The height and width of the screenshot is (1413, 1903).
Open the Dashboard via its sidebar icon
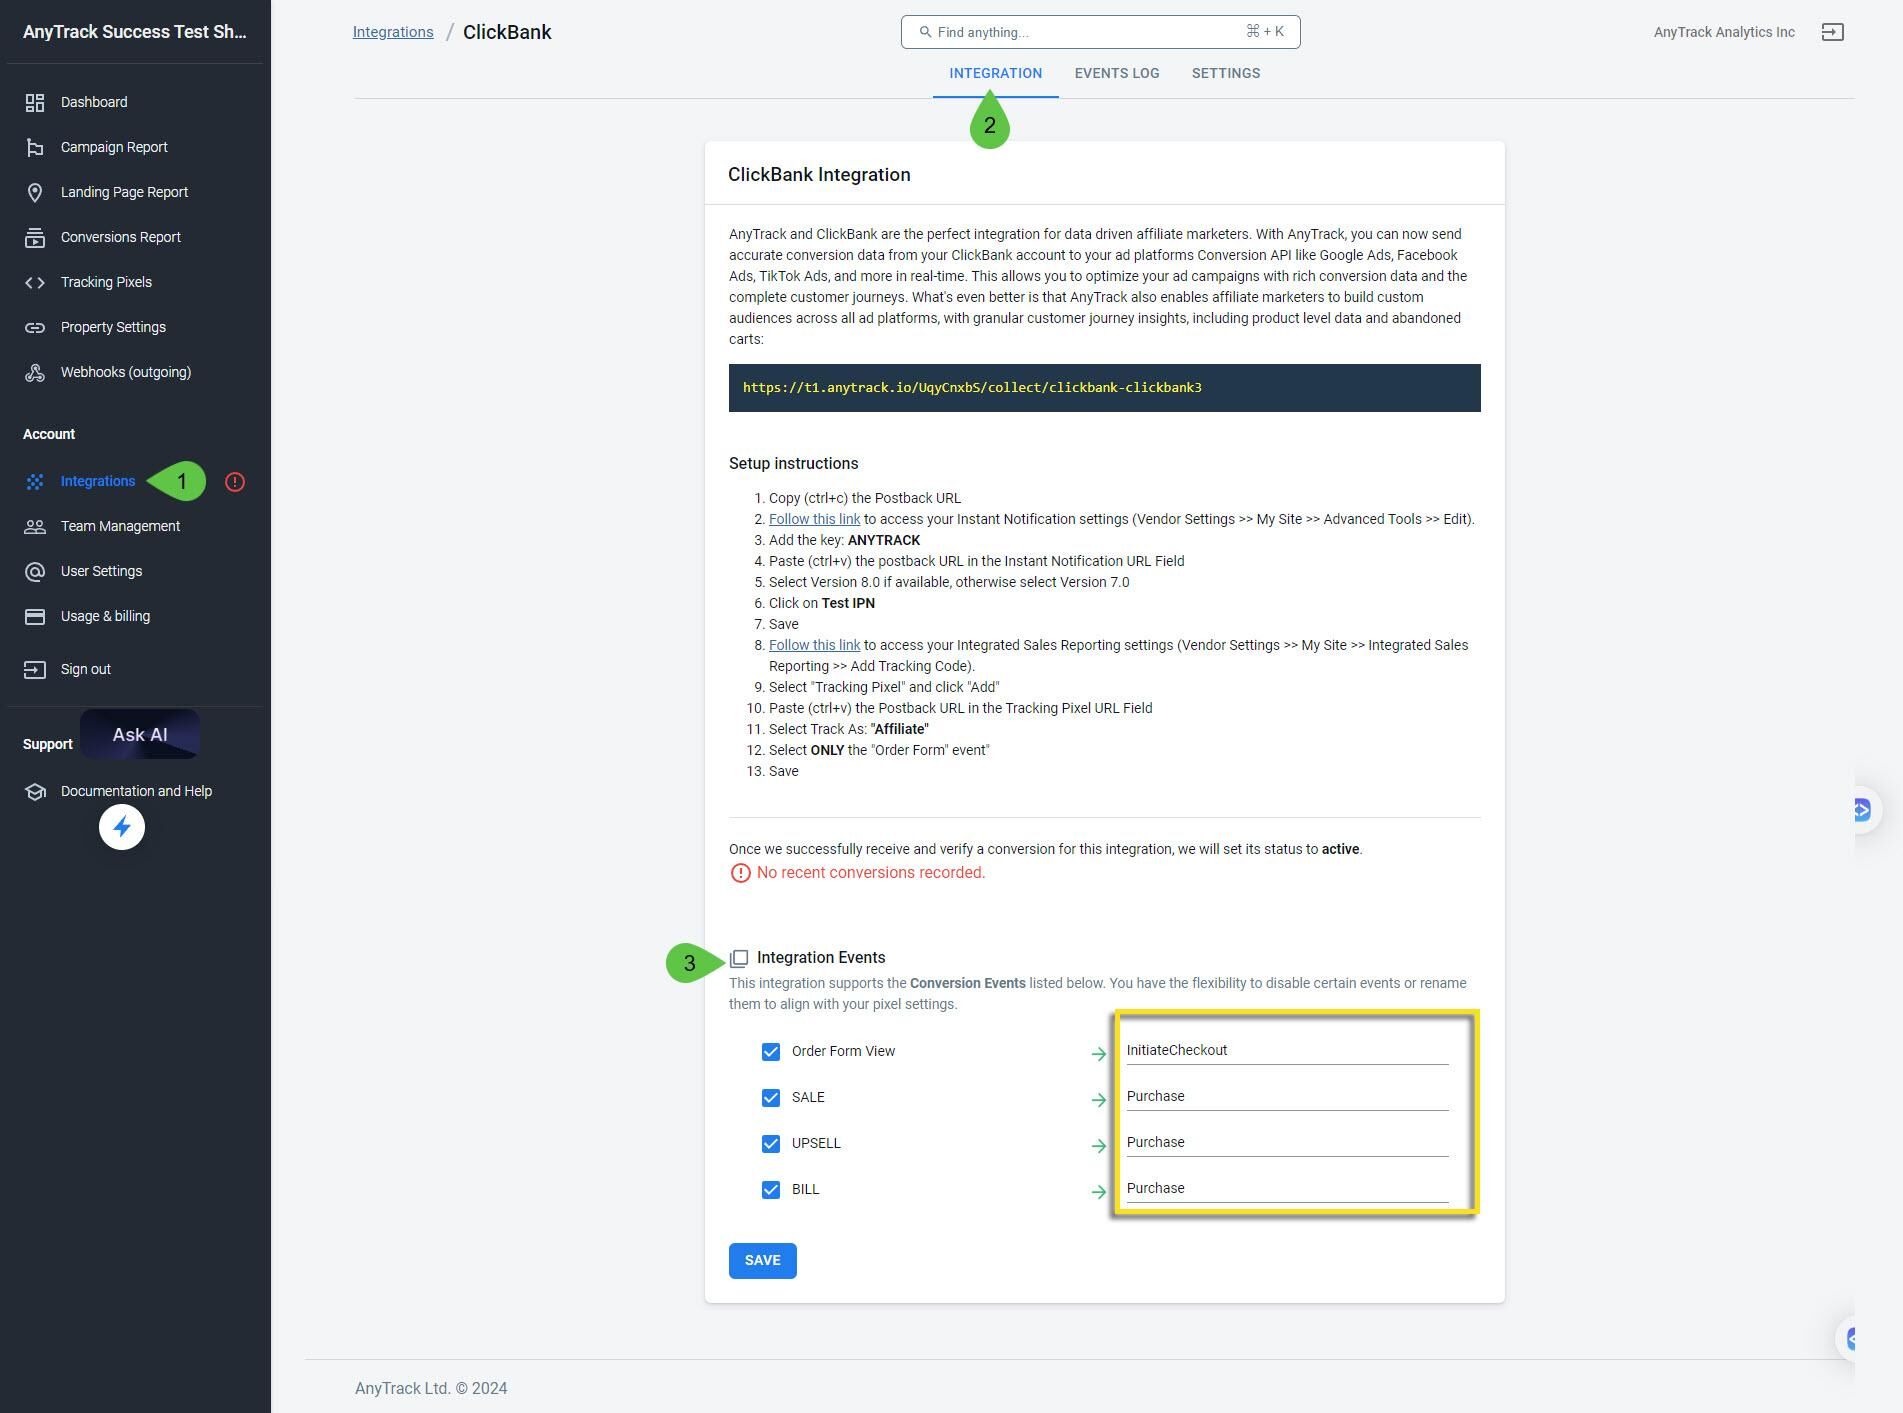pos(36,102)
